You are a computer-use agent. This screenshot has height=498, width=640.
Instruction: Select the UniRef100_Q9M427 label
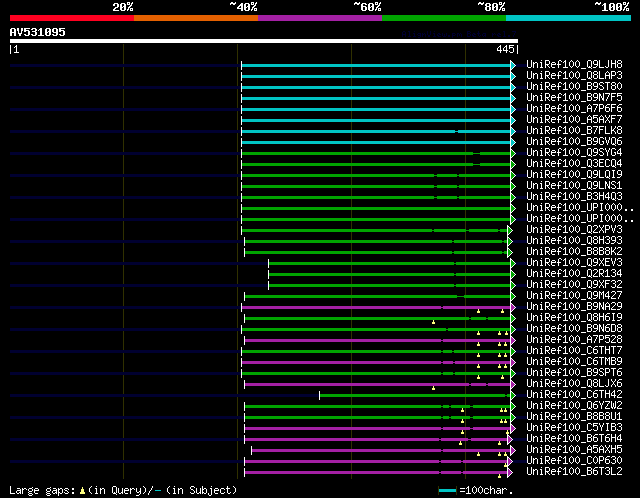(574, 296)
